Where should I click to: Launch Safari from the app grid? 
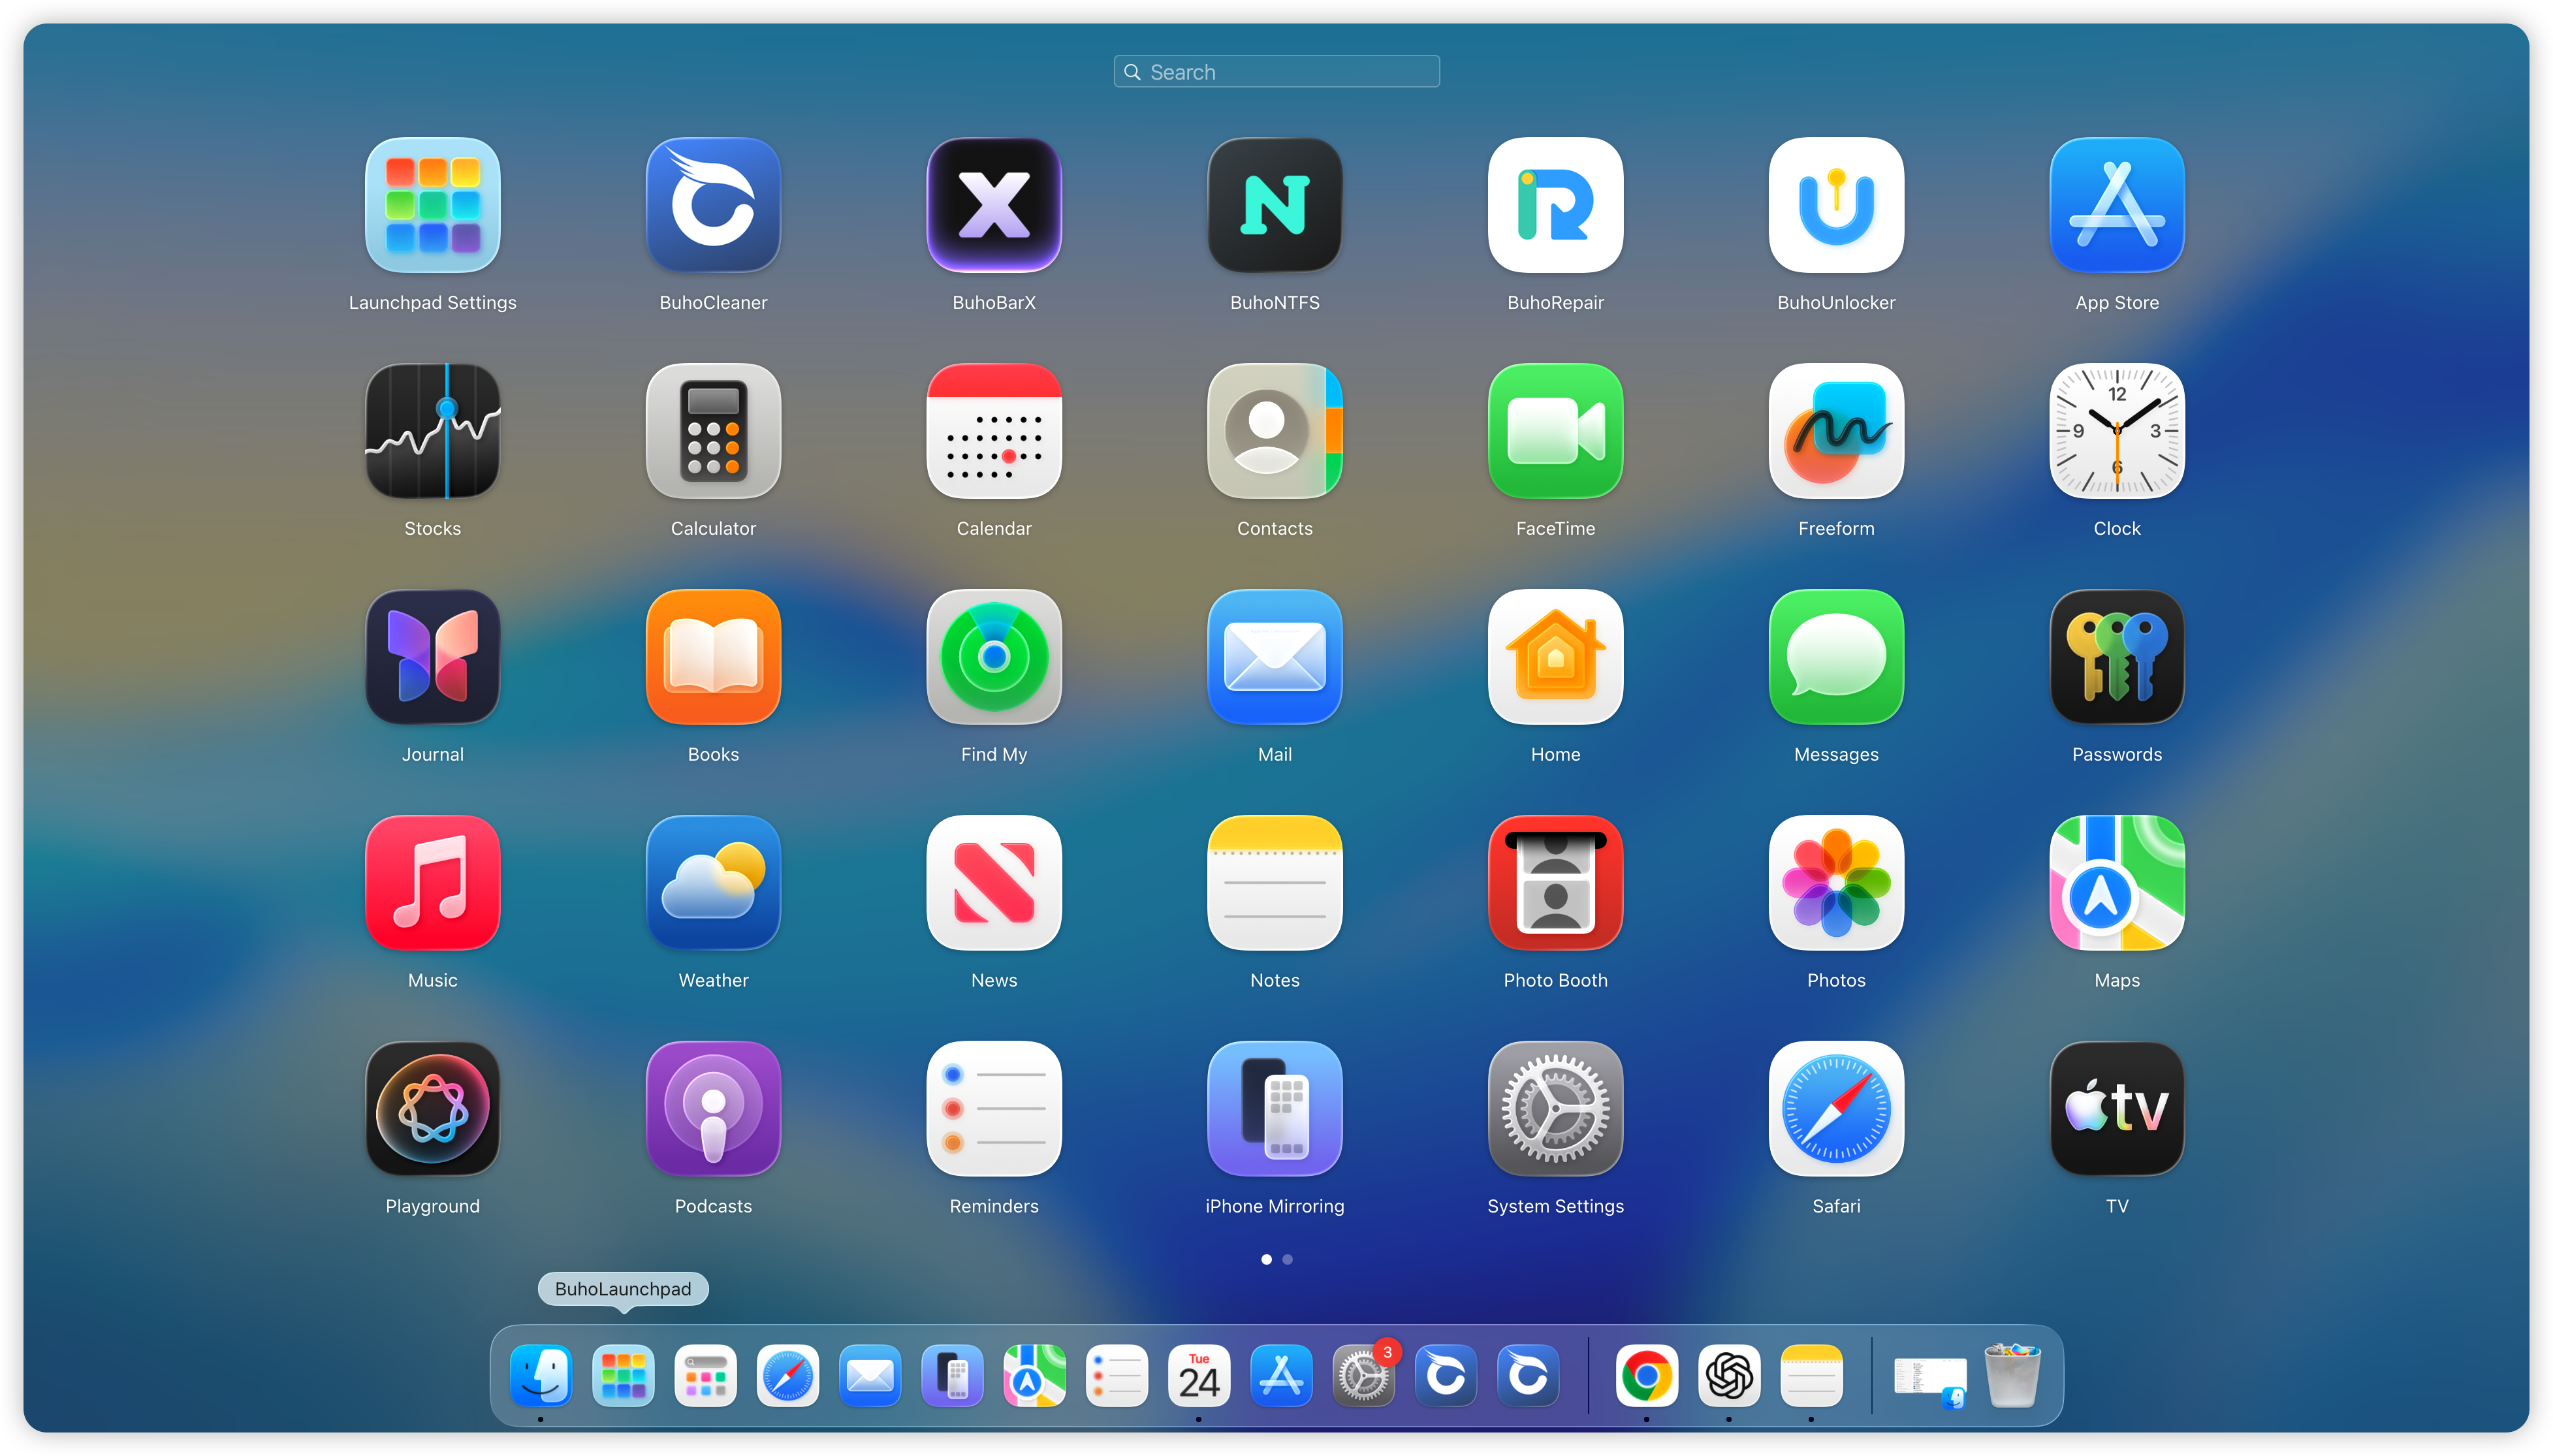pyautogui.click(x=1837, y=1109)
